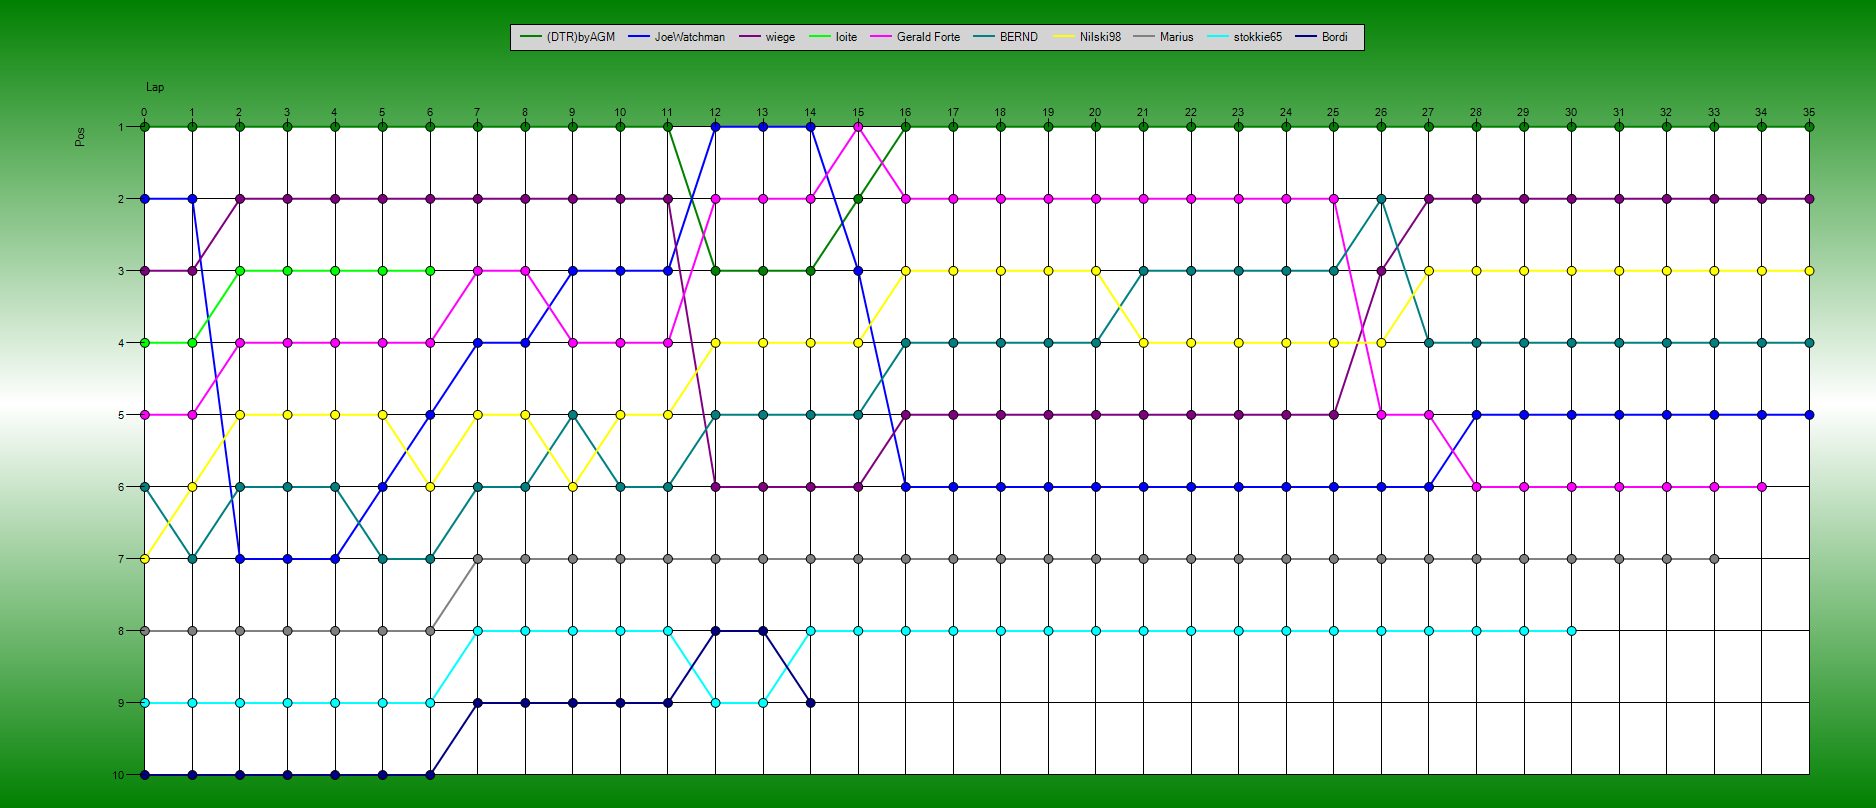
Task: Click lap number 0 on top axis
Action: (144, 113)
